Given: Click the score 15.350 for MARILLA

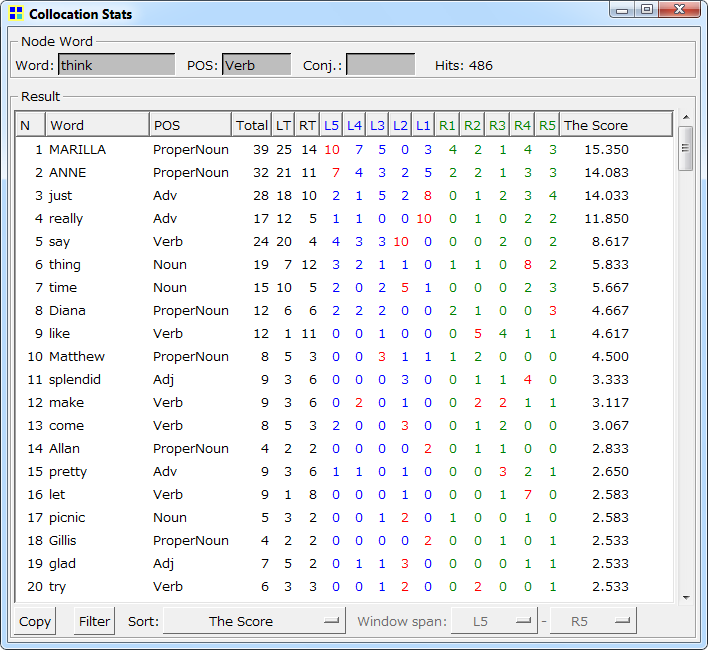Looking at the screenshot, I should point(606,149).
